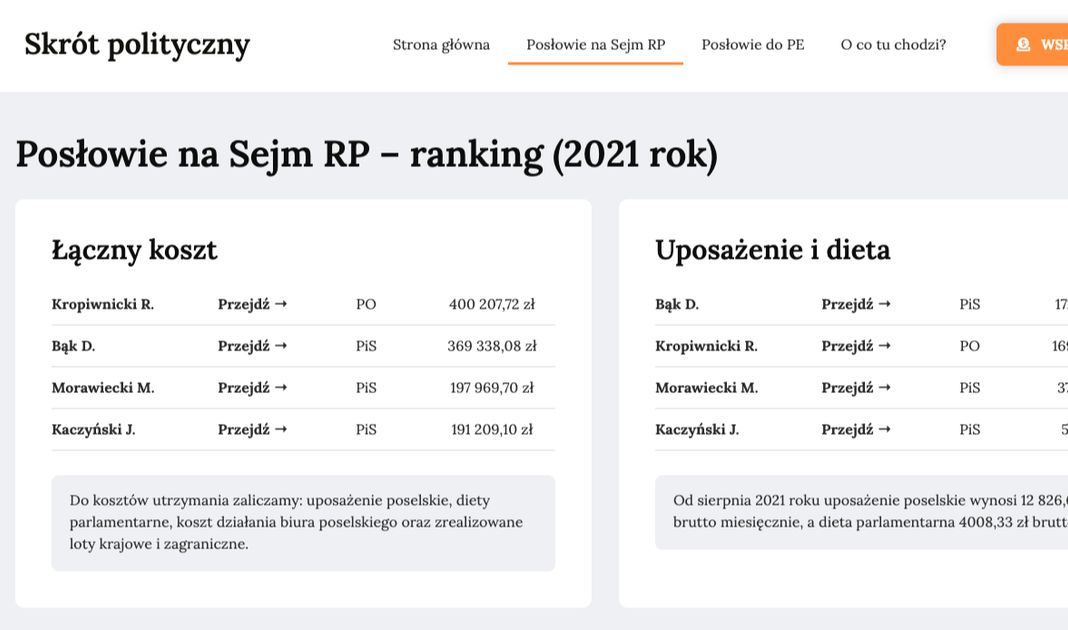Click the Kropiwnicki R. name in Łączny koszt
The height and width of the screenshot is (630, 1068).
103,304
